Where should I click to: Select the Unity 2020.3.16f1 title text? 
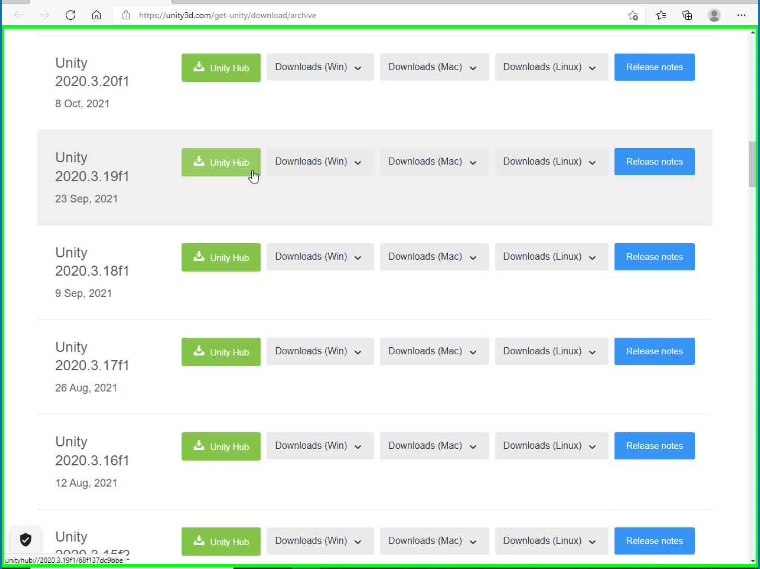[92, 450]
